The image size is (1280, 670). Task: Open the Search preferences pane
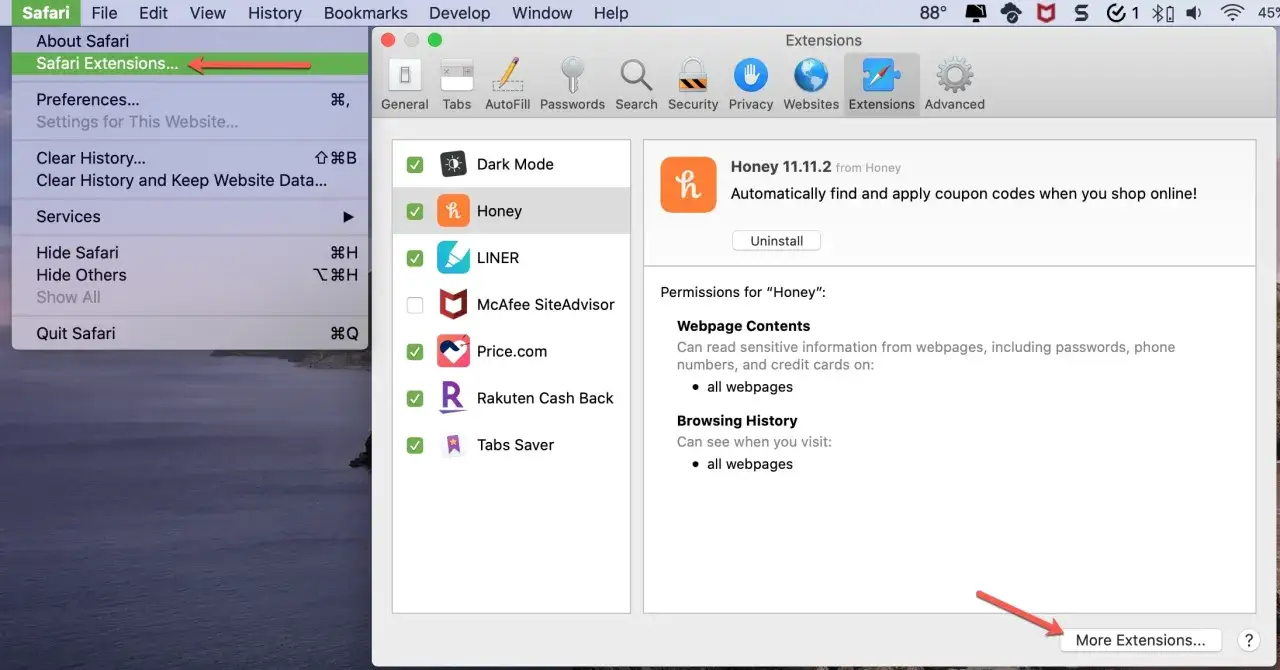point(636,84)
